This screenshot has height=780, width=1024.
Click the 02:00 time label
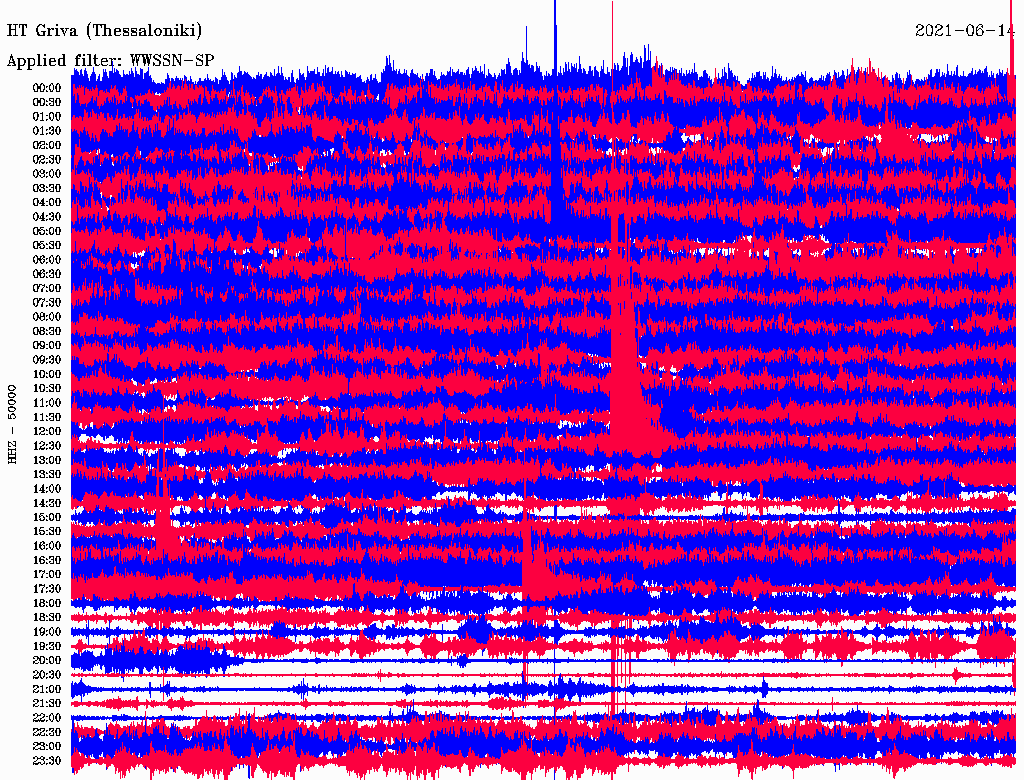coord(47,145)
